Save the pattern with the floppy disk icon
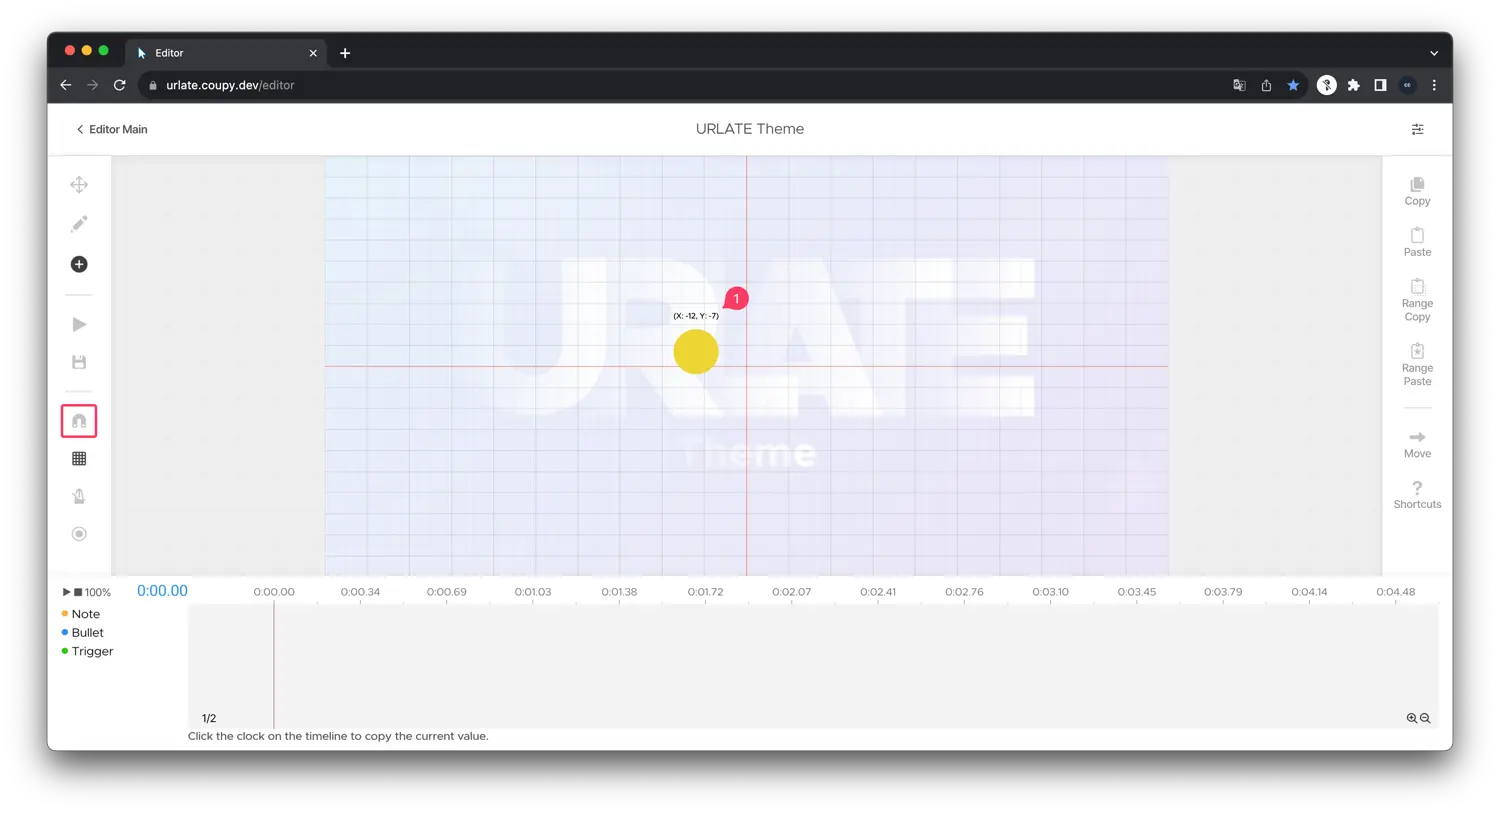This screenshot has height=813, width=1500. tap(79, 362)
